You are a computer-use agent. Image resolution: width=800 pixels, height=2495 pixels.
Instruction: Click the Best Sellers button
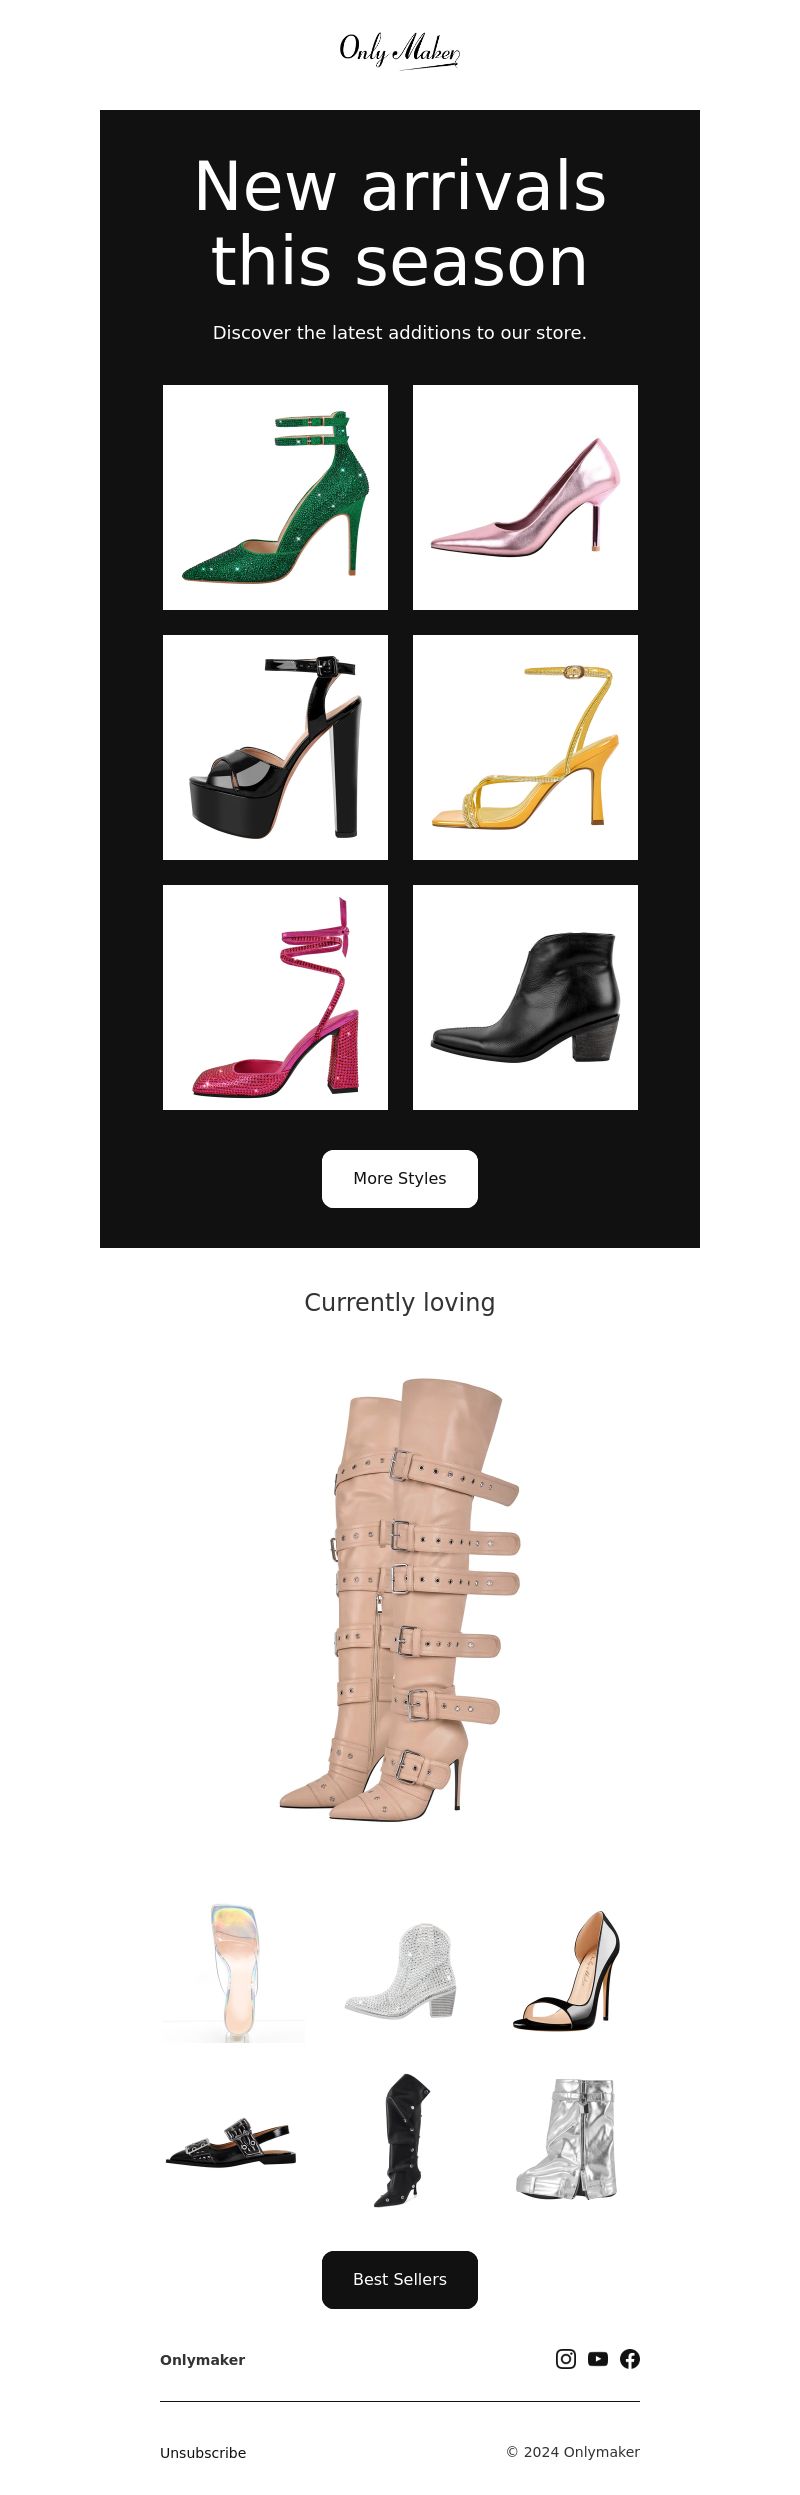(400, 2280)
